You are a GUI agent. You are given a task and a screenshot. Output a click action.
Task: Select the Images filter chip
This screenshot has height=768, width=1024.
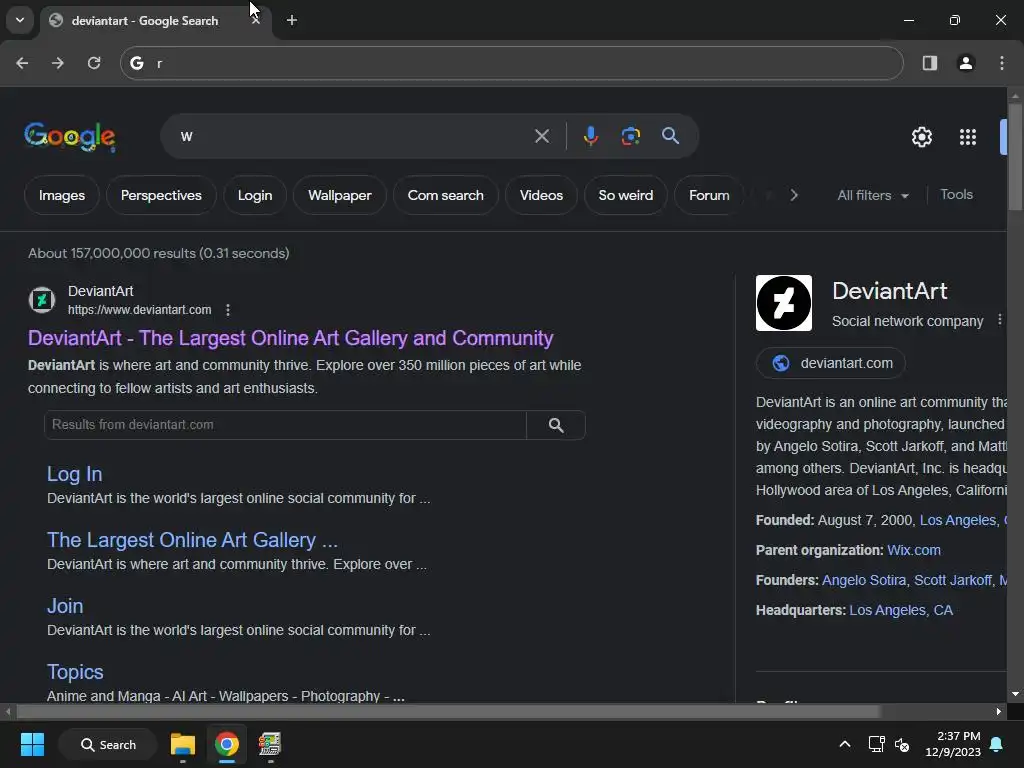62,195
